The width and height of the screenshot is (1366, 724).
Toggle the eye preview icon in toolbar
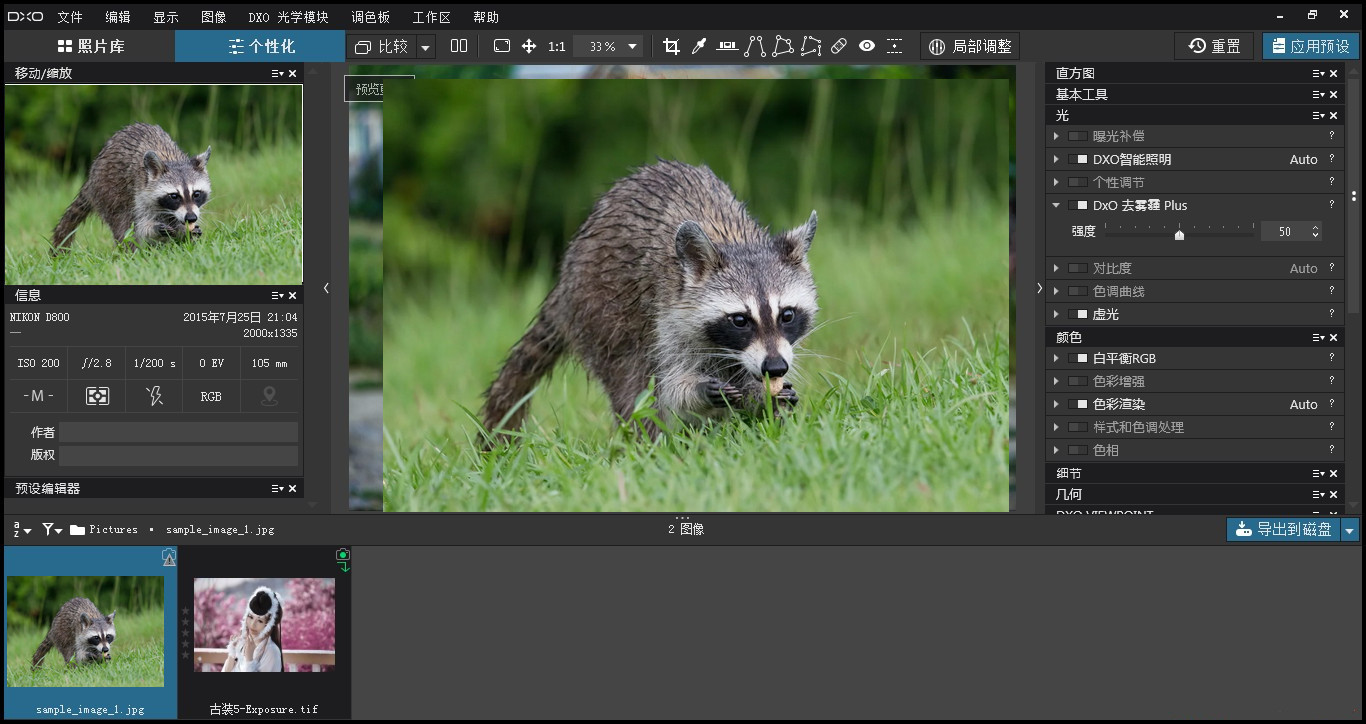point(867,46)
